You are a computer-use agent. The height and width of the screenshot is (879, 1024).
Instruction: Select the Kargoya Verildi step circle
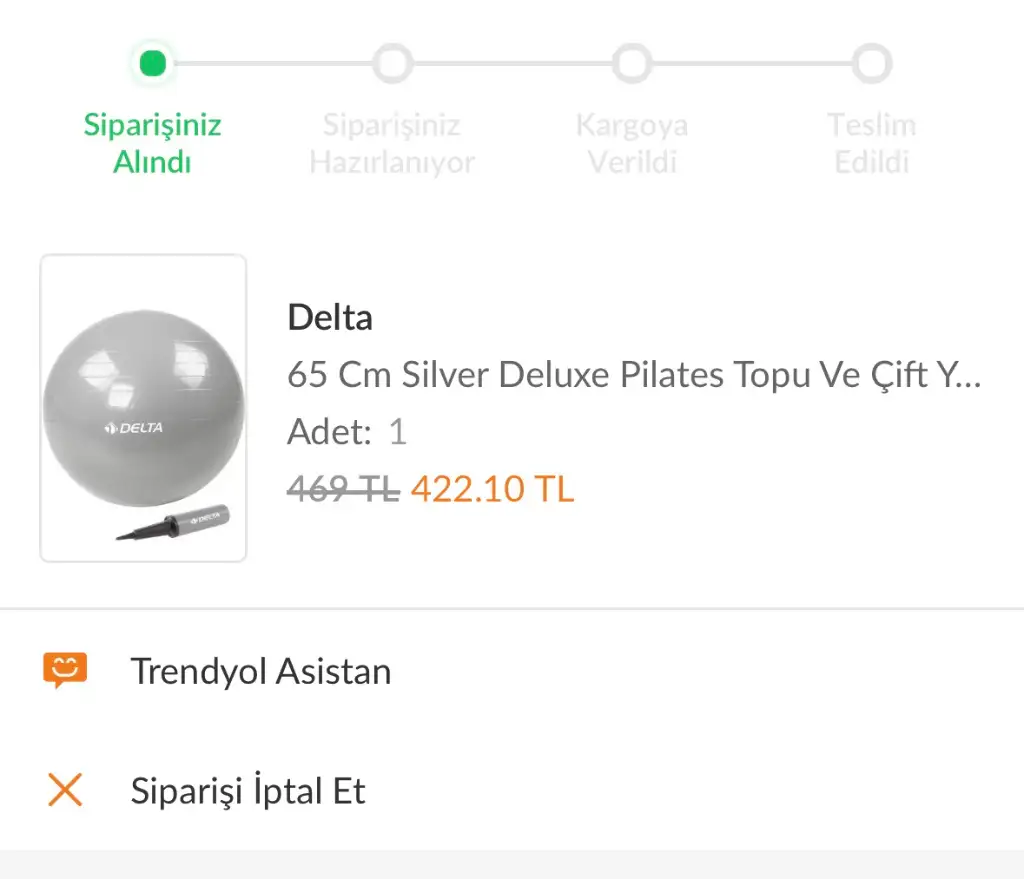tap(632, 63)
